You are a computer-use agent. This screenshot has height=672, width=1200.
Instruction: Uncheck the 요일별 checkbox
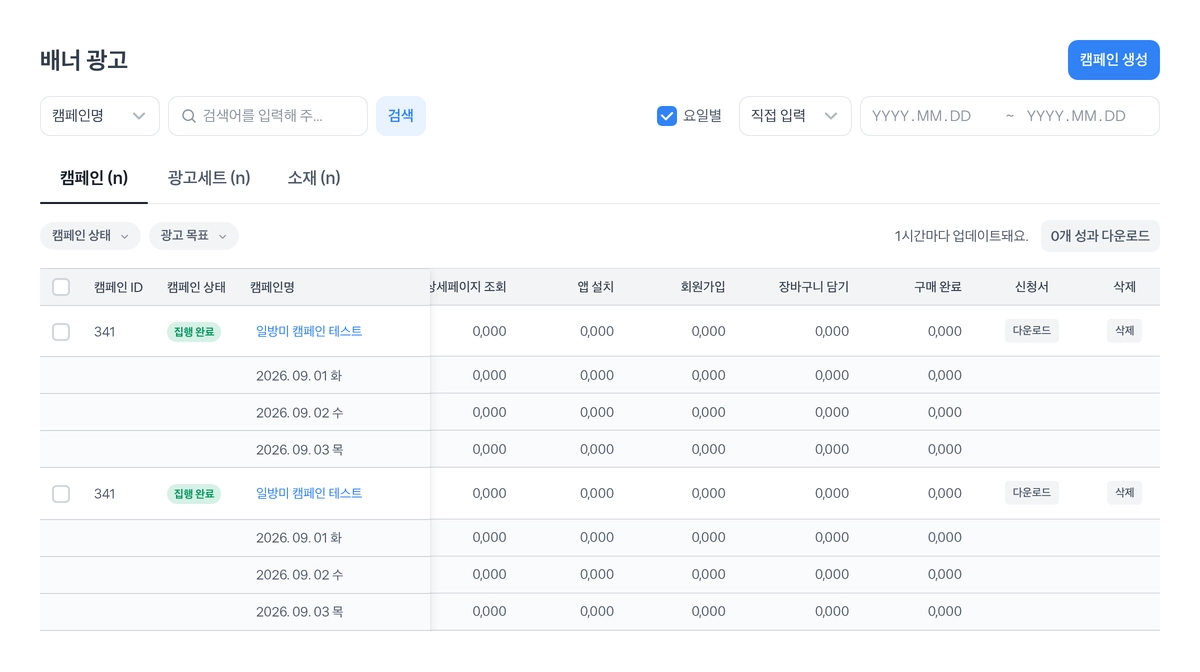click(x=667, y=116)
